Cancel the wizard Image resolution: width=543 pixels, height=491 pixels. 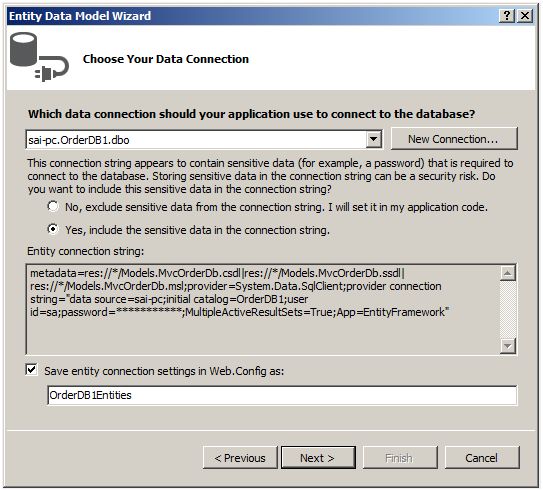[482, 458]
